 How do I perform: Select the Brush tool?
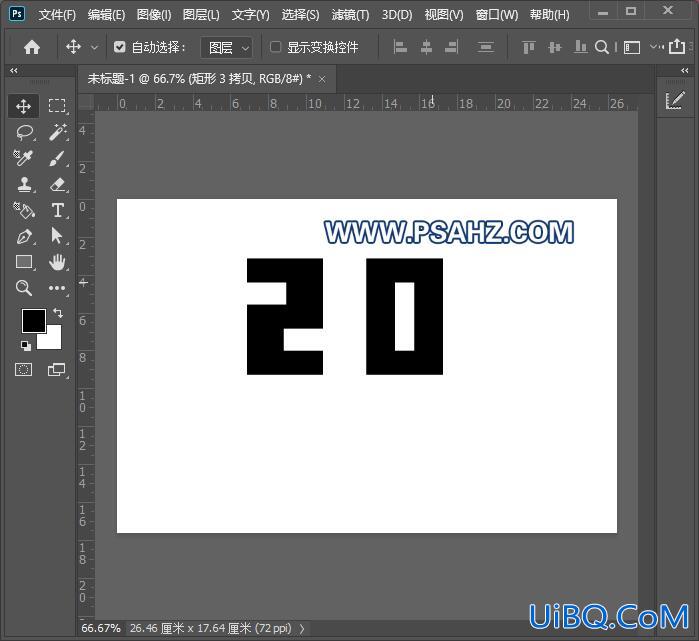(x=58, y=158)
